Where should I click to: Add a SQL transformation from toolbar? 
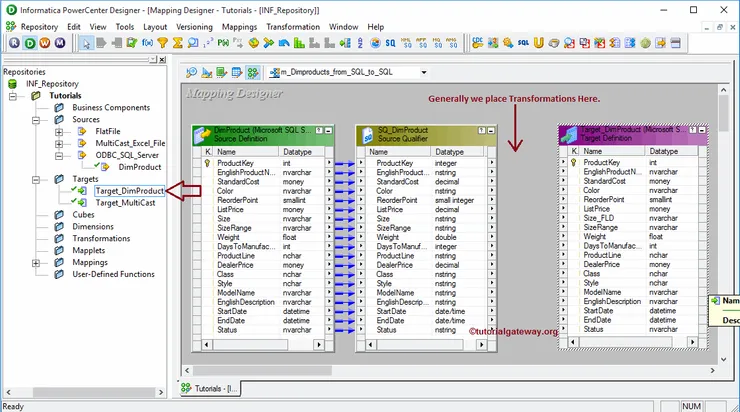click(523, 43)
